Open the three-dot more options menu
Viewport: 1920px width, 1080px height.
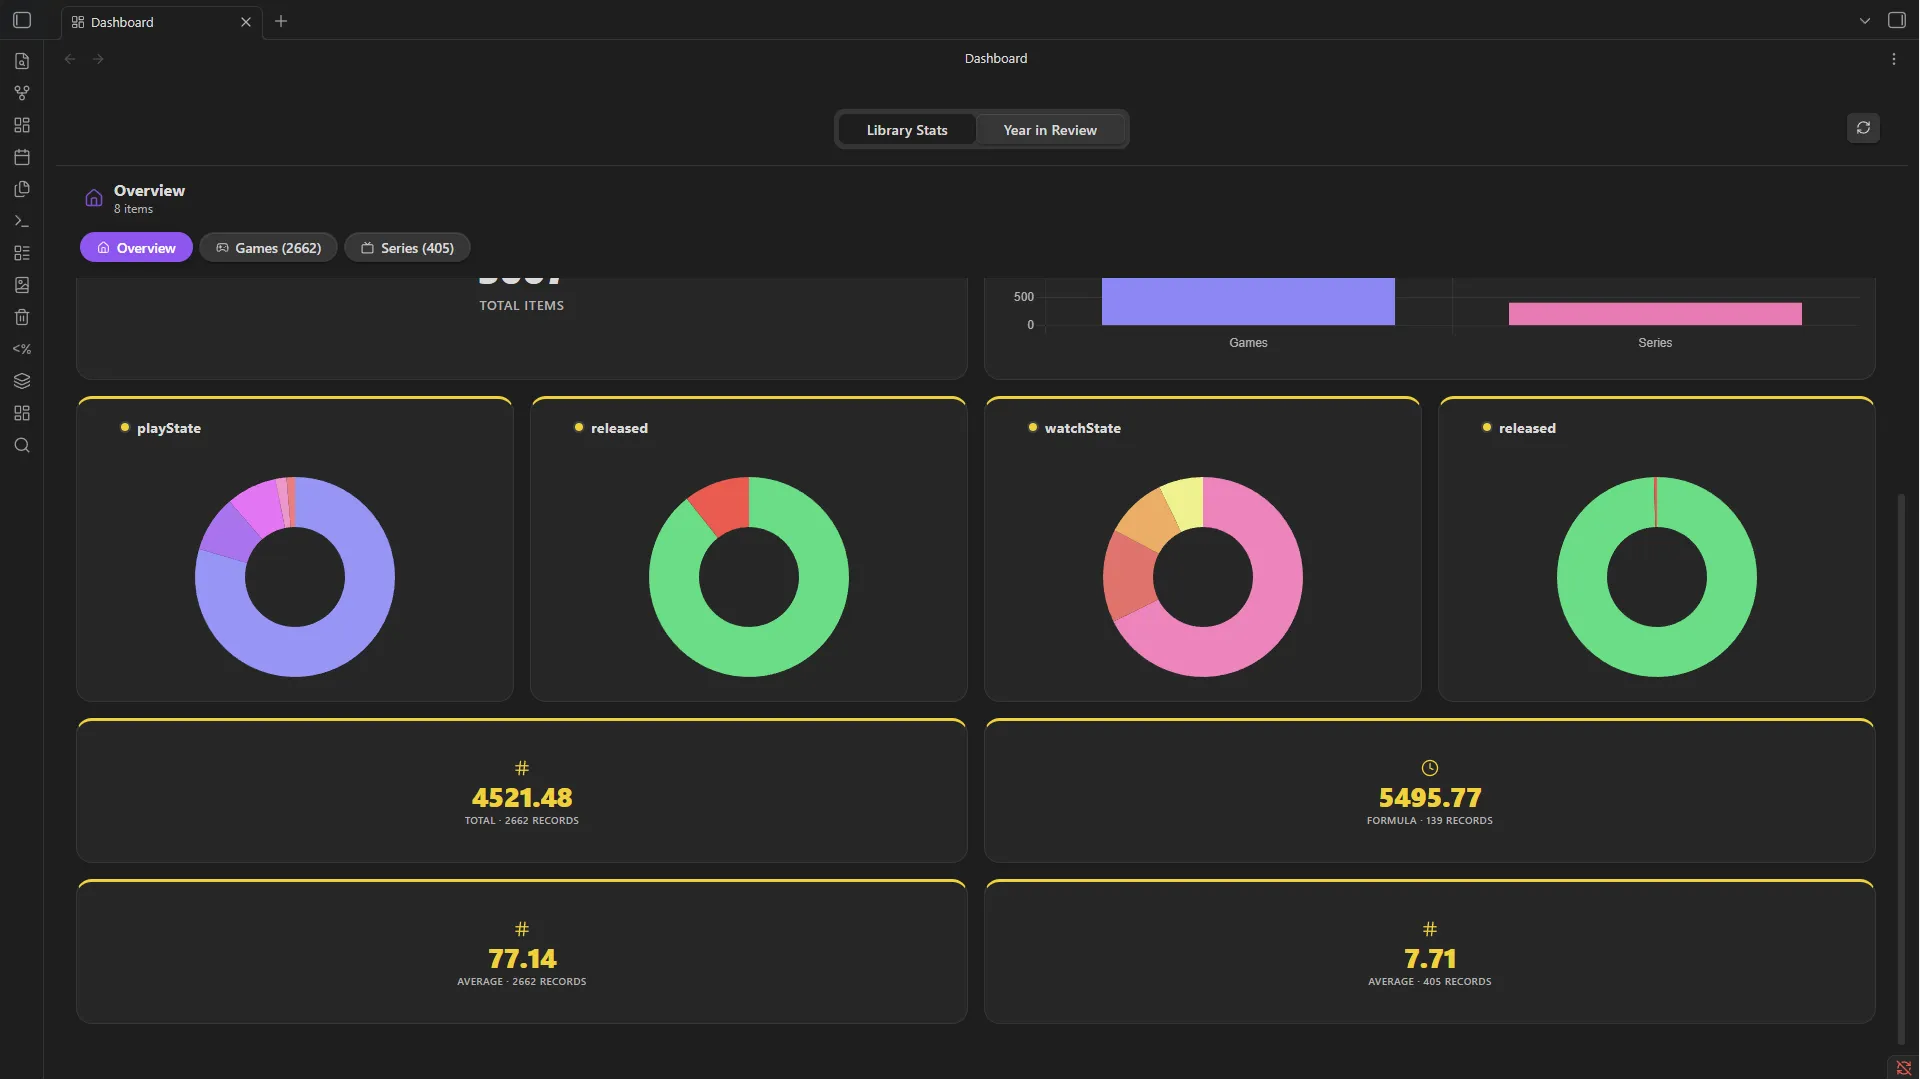[1894, 59]
